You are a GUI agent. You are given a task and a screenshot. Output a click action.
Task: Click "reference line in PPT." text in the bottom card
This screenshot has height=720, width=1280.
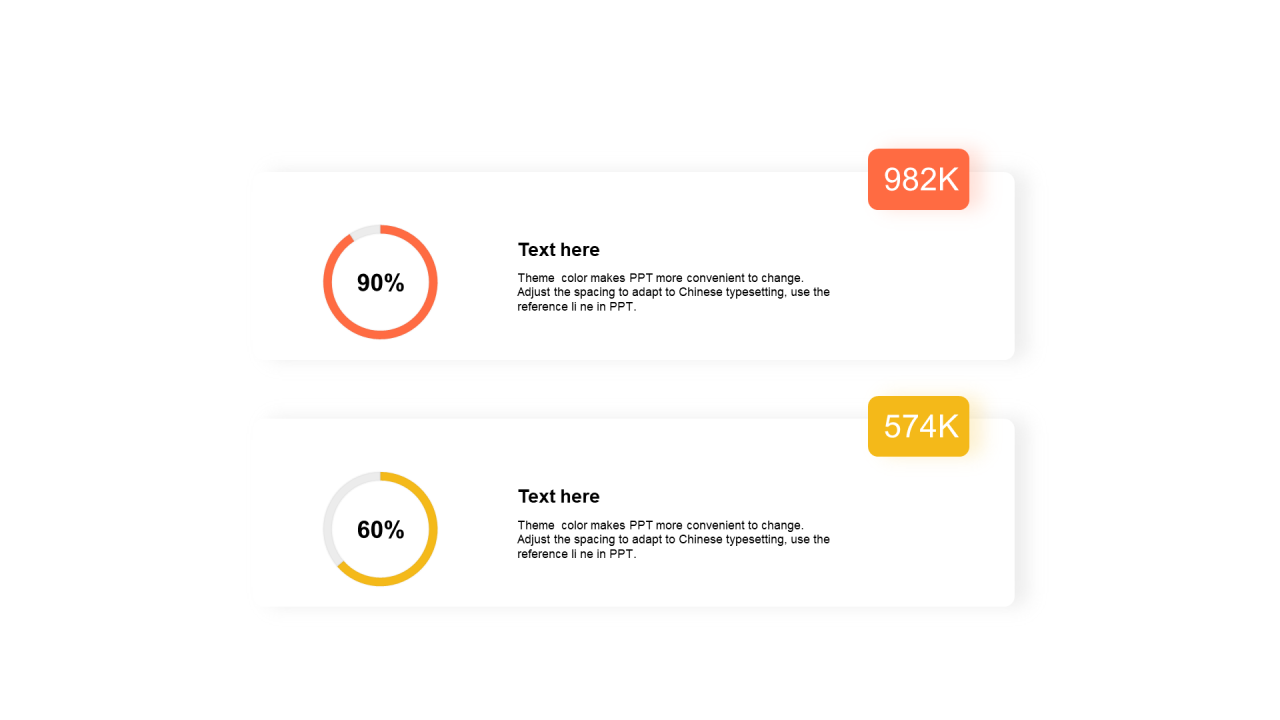[576, 554]
